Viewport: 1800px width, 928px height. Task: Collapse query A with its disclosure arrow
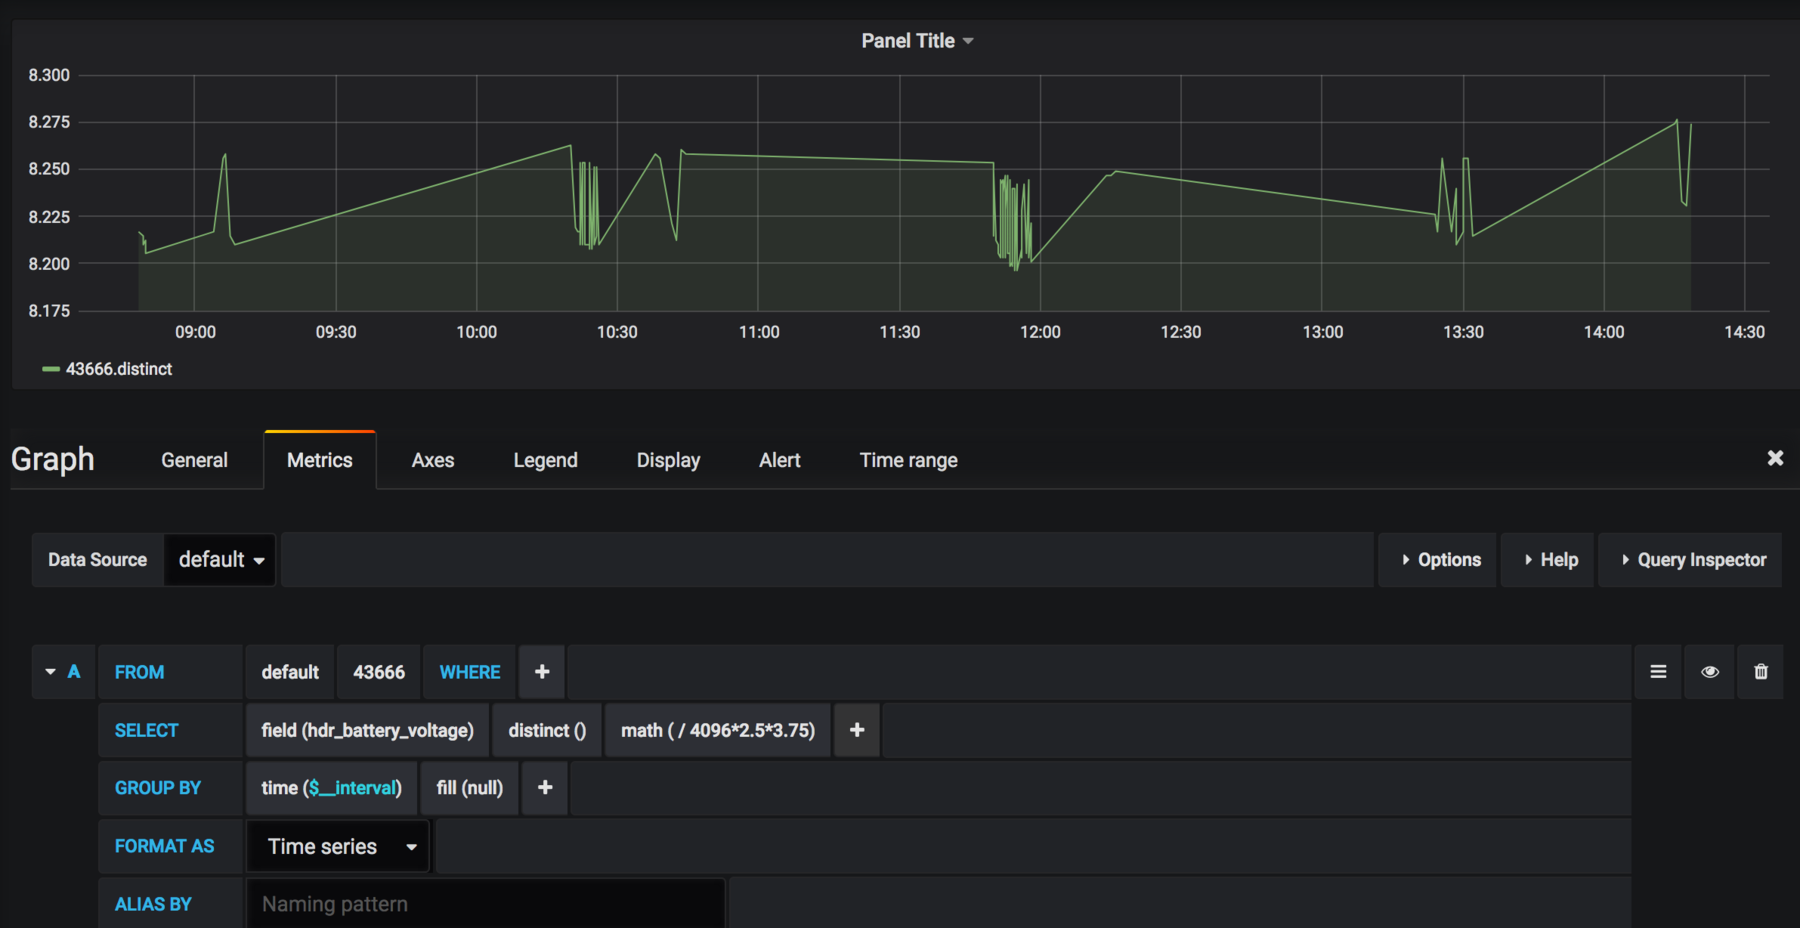click(49, 671)
